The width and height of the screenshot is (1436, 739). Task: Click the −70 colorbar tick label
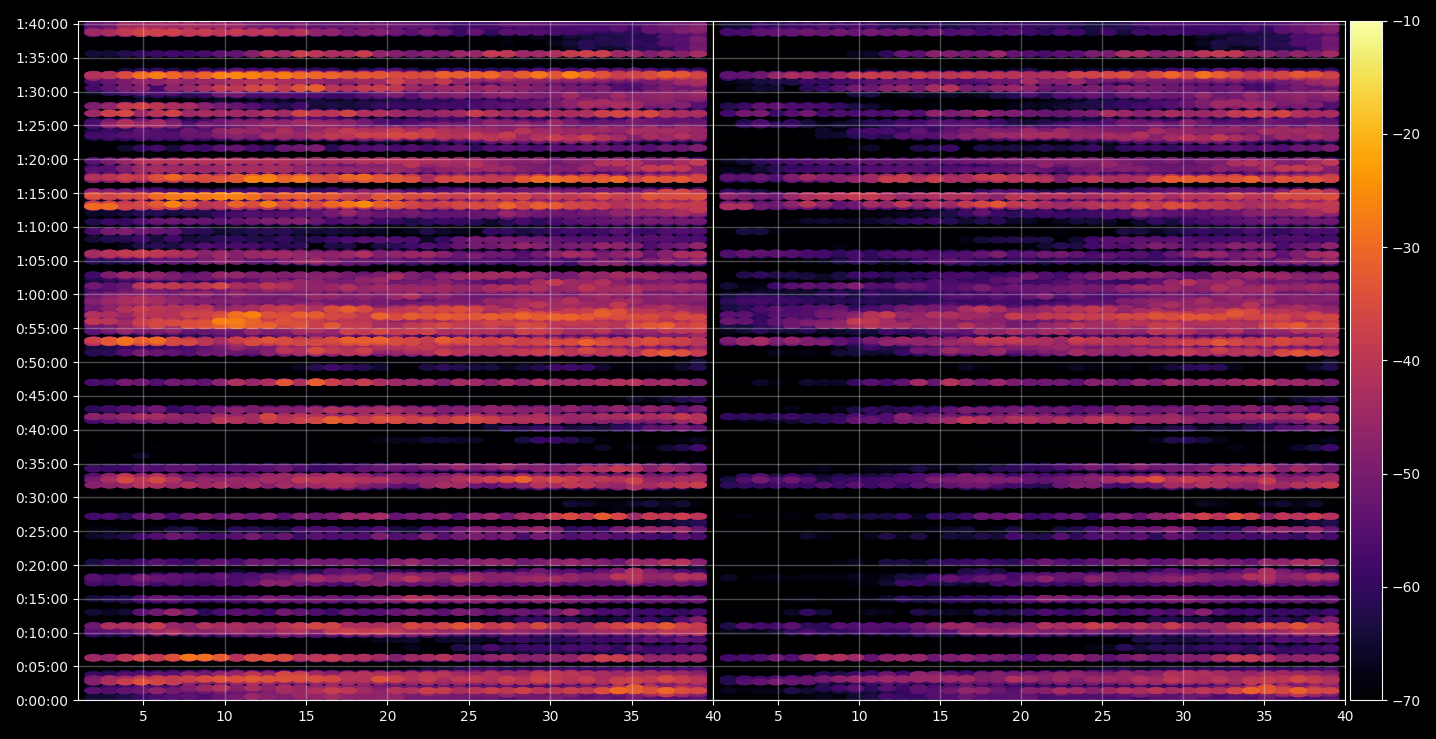point(1406,700)
